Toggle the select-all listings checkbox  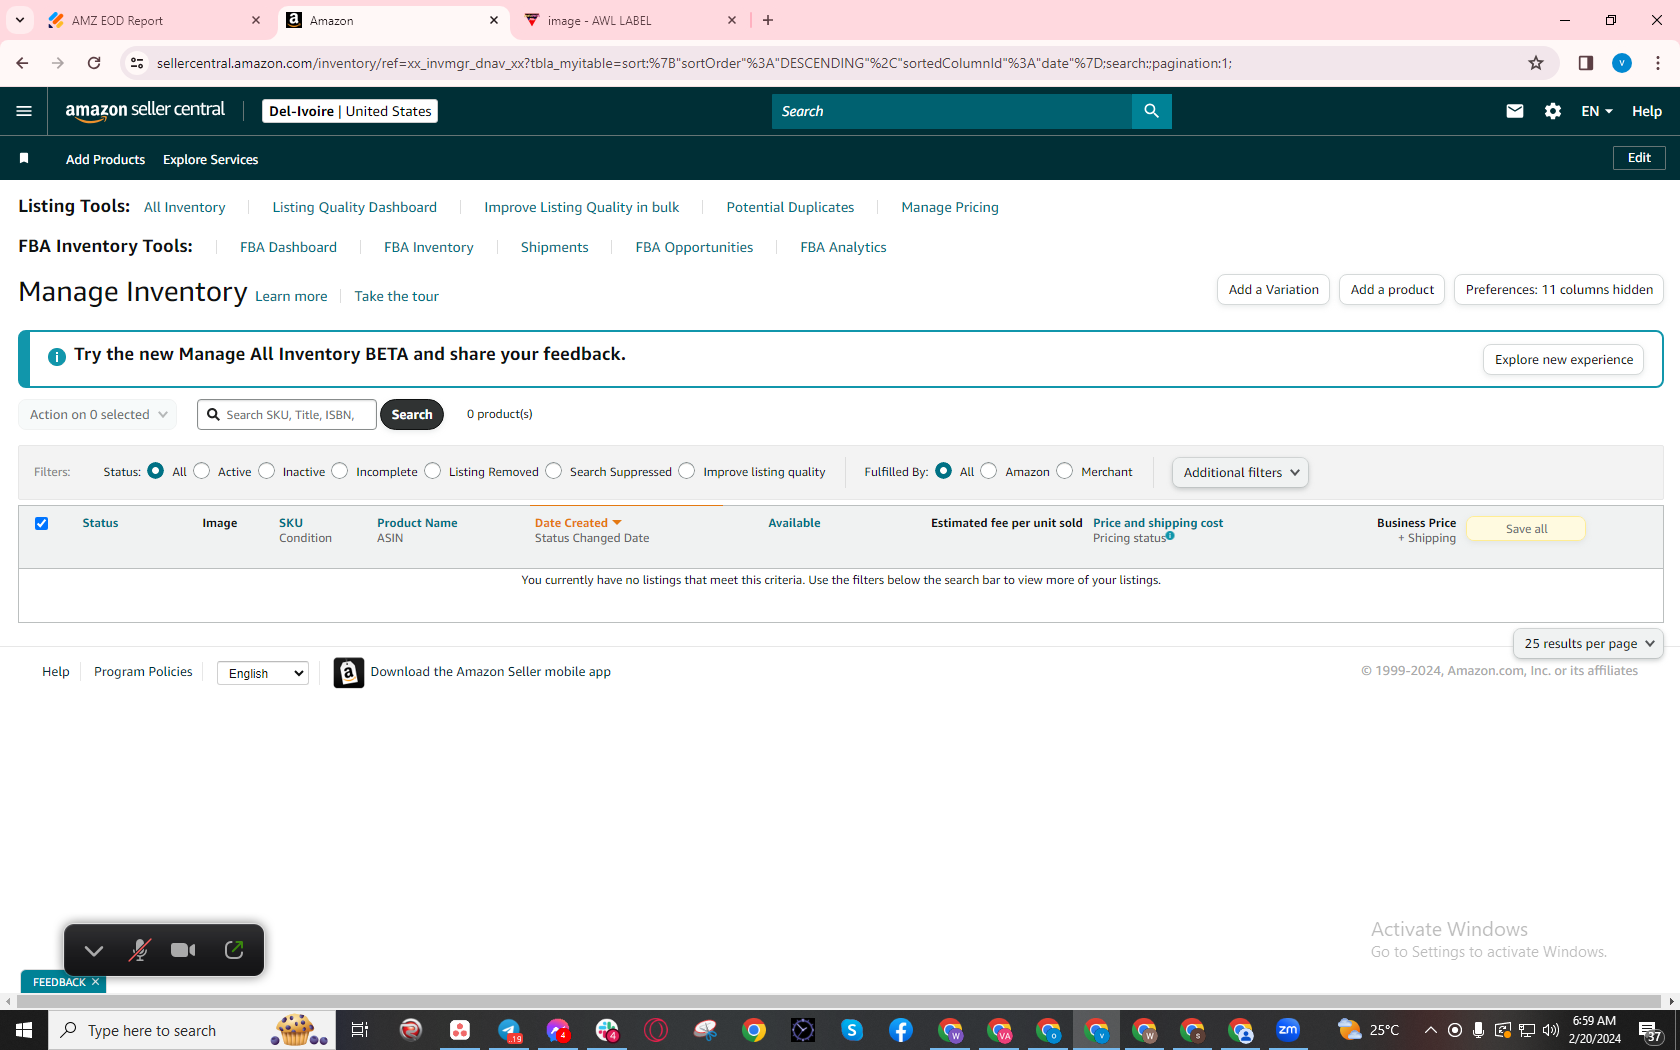tap(42, 523)
